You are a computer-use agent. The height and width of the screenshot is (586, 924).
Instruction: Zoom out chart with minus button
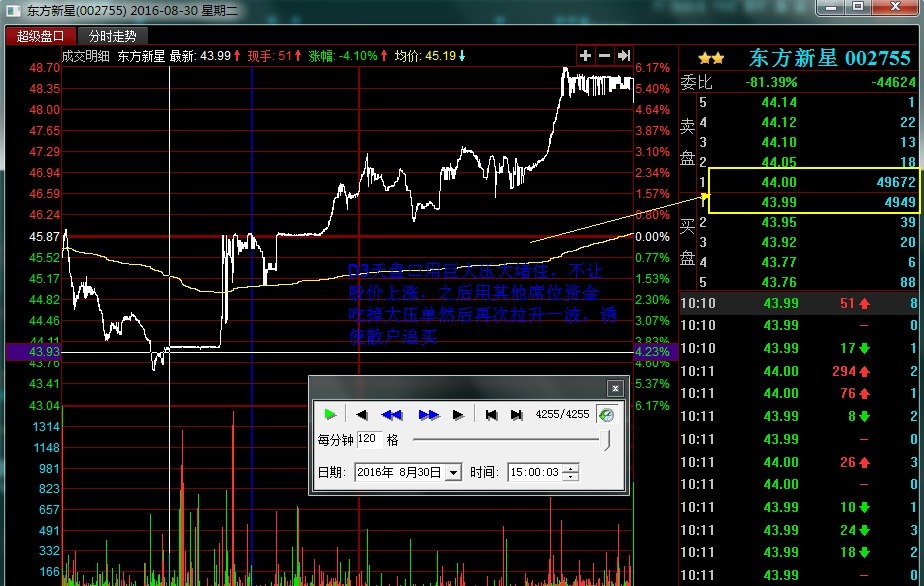tap(604, 55)
